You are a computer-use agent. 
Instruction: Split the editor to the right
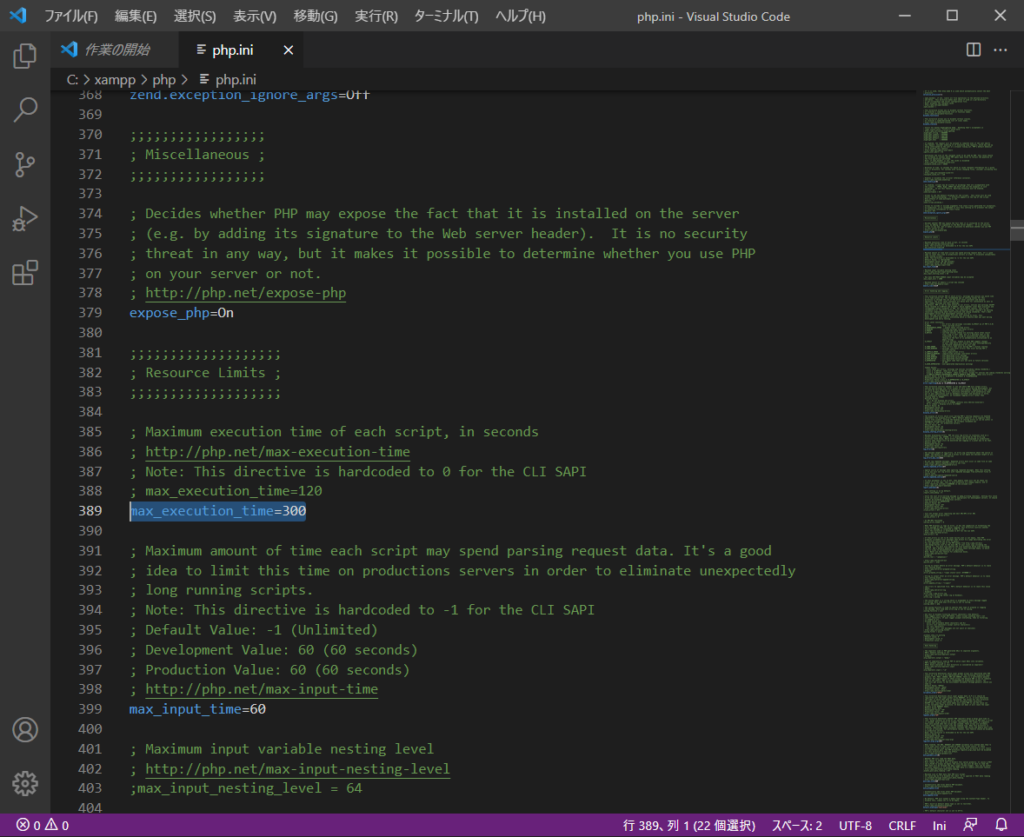(973, 50)
